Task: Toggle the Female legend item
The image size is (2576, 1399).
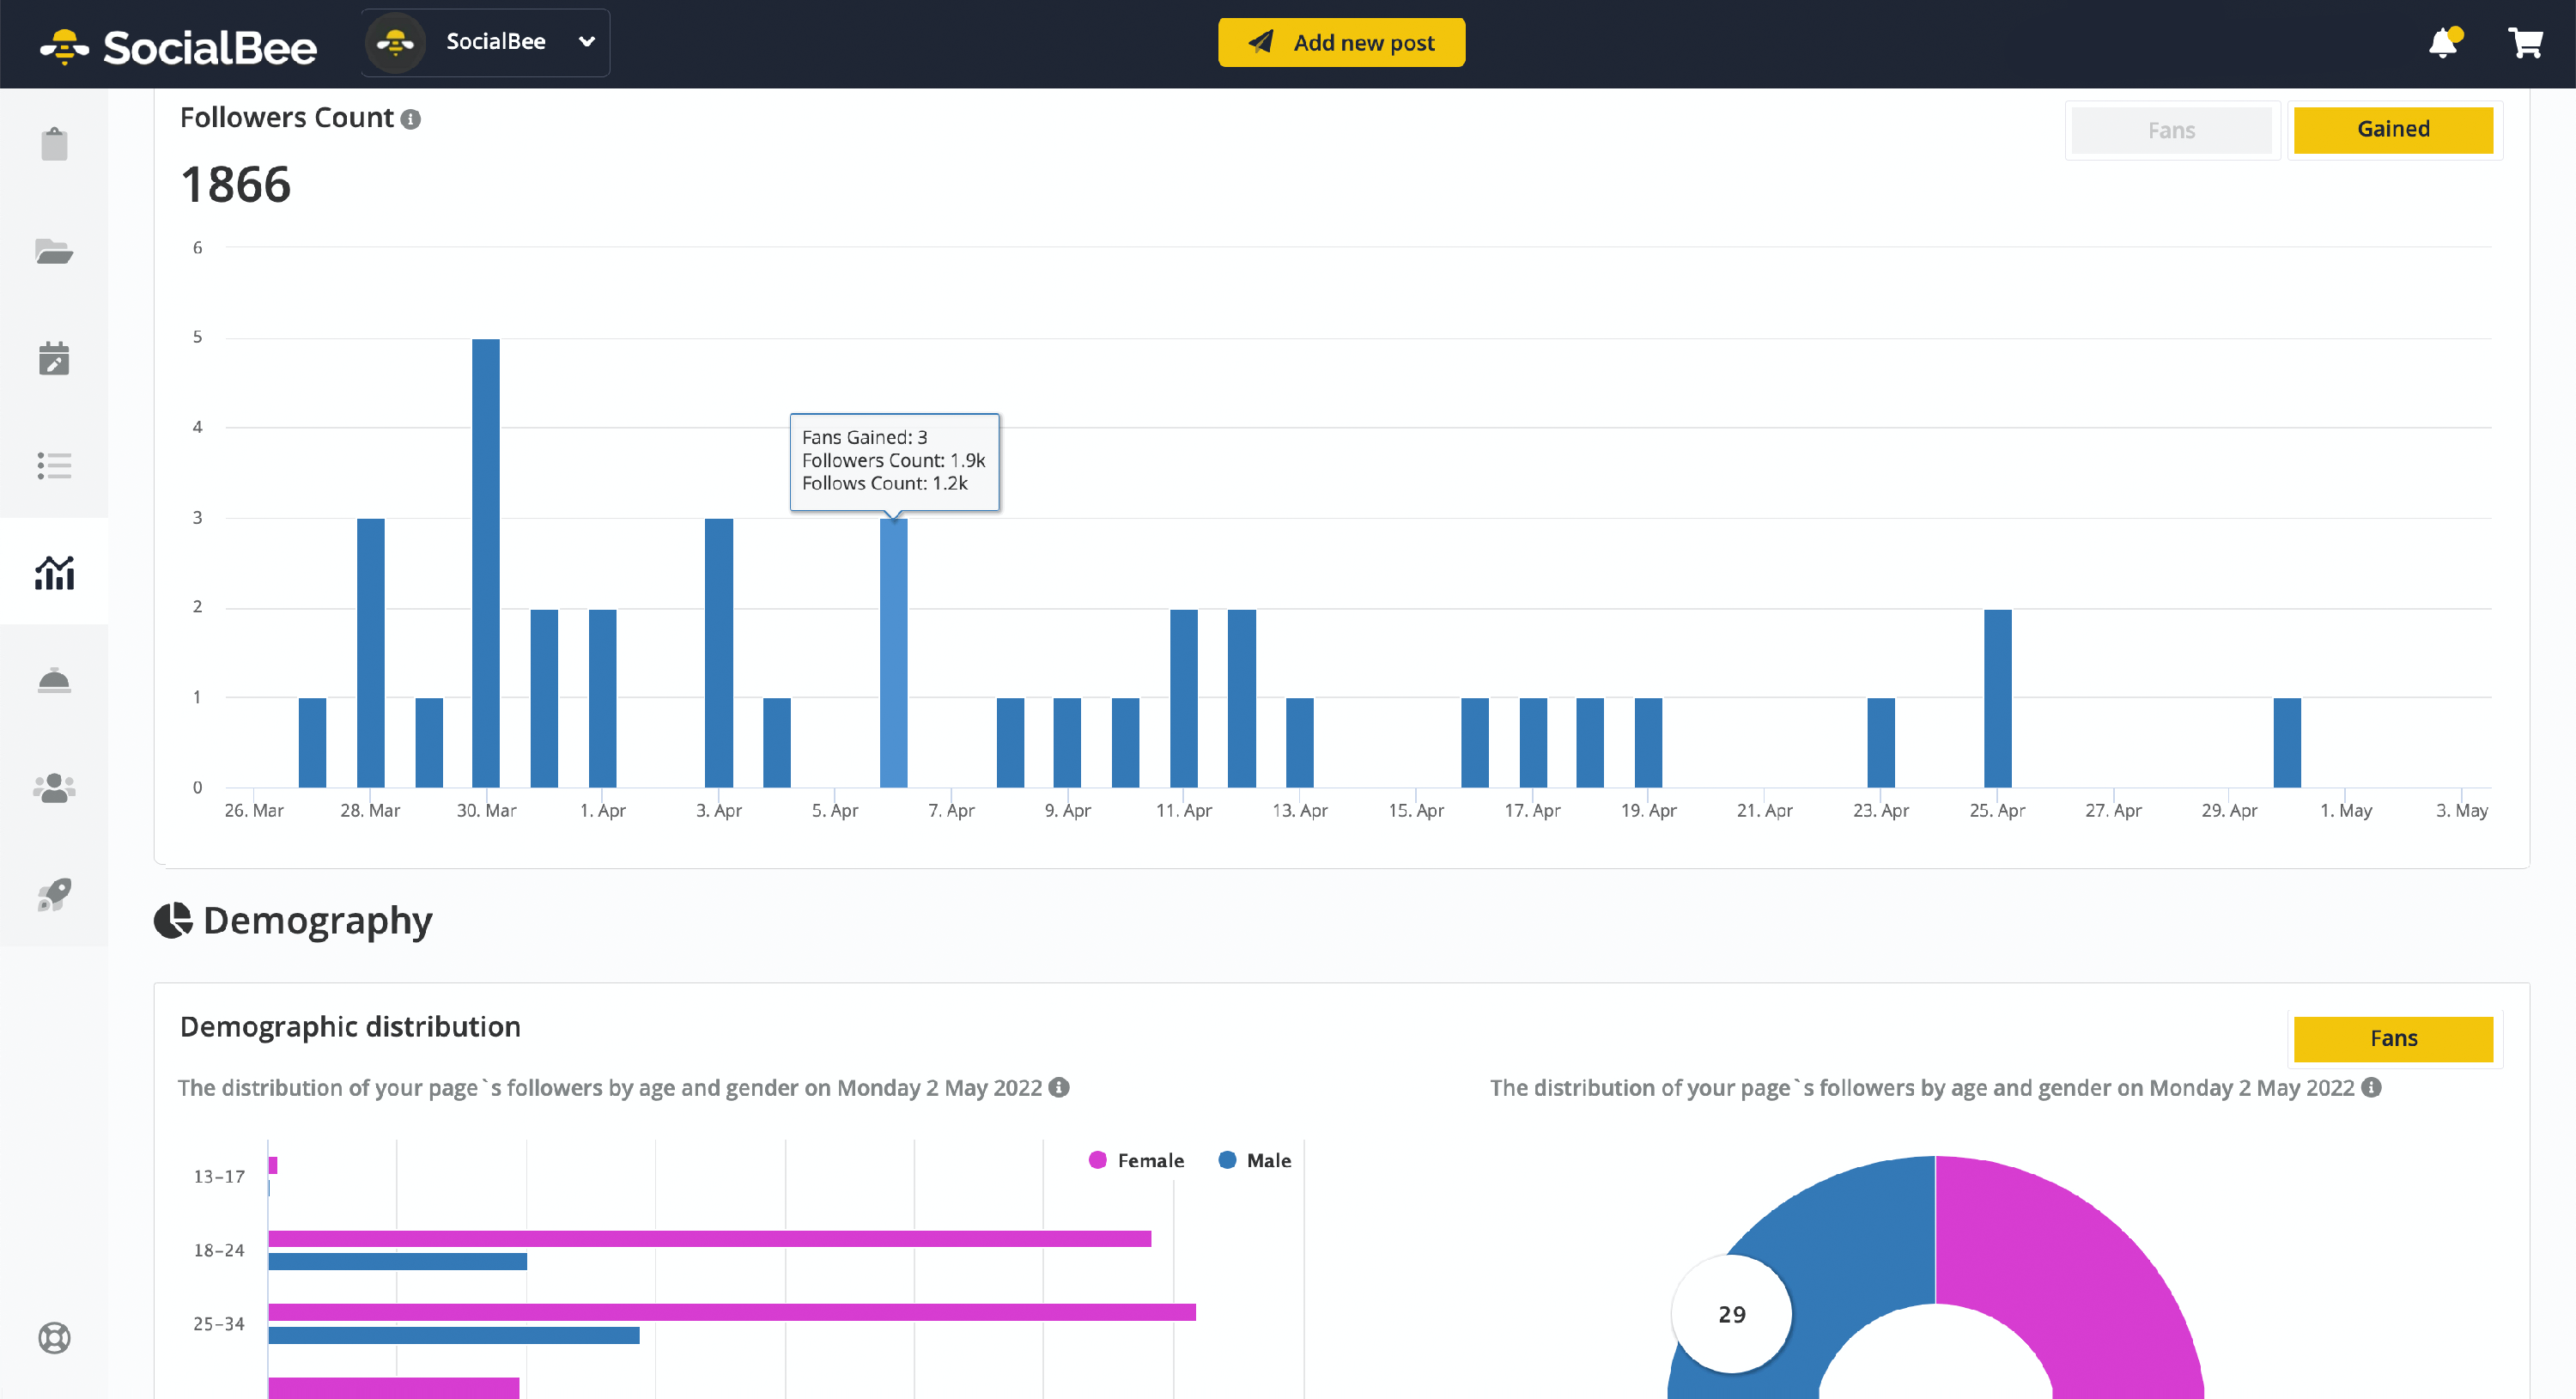Action: point(1136,1160)
